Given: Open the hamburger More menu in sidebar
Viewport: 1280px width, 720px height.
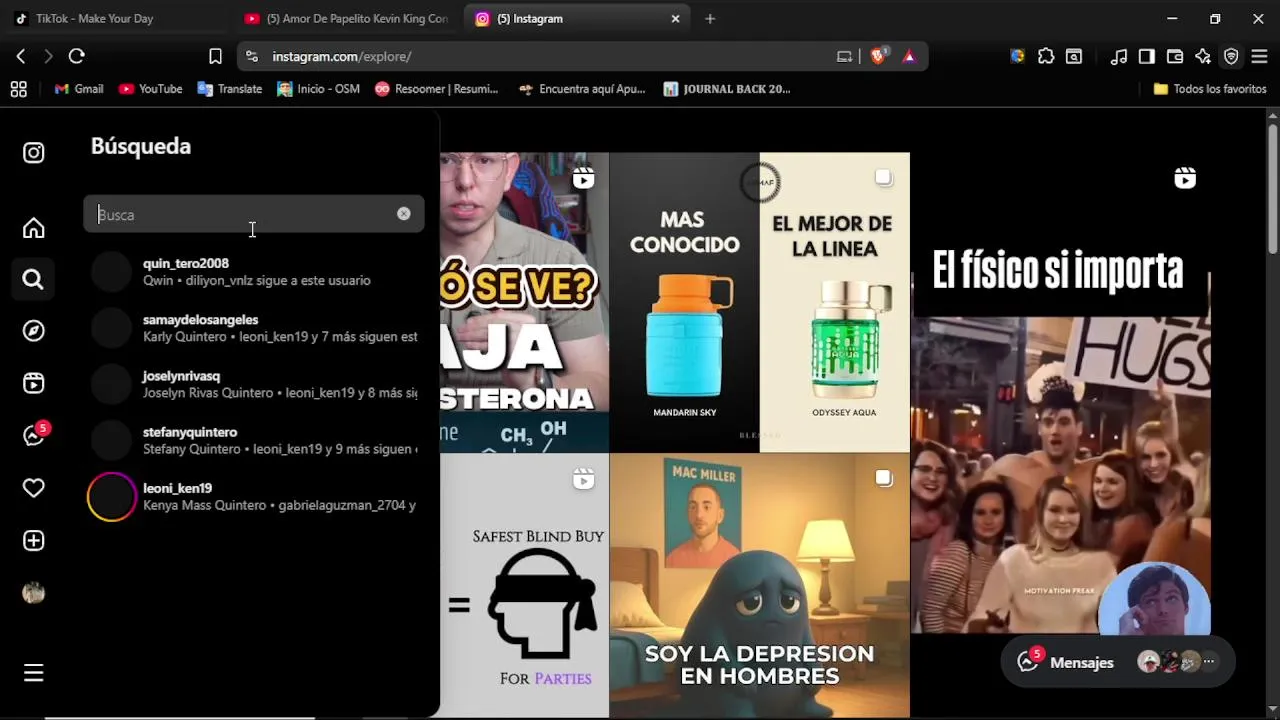Looking at the screenshot, I should tap(34, 673).
